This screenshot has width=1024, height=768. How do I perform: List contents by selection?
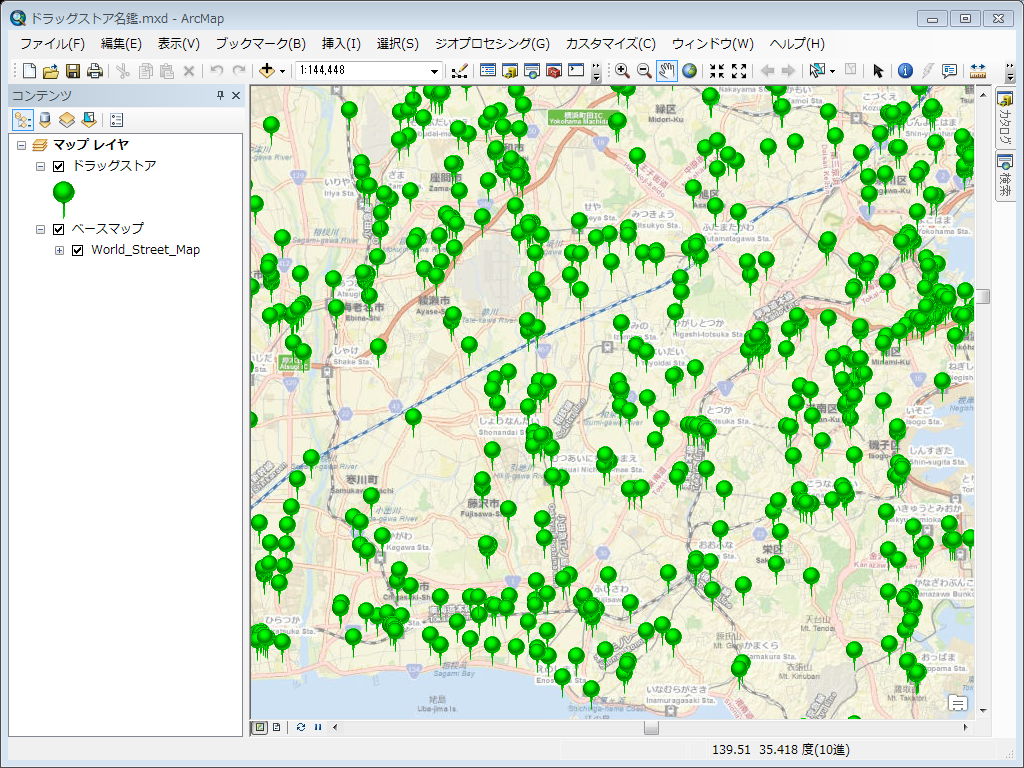pyautogui.click(x=89, y=120)
